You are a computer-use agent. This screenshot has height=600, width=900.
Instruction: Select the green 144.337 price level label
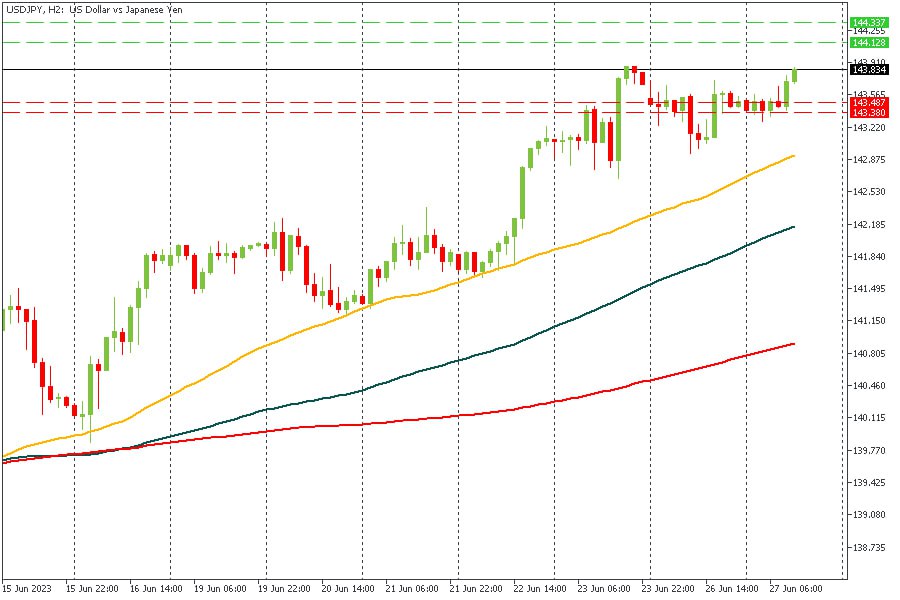(869, 23)
